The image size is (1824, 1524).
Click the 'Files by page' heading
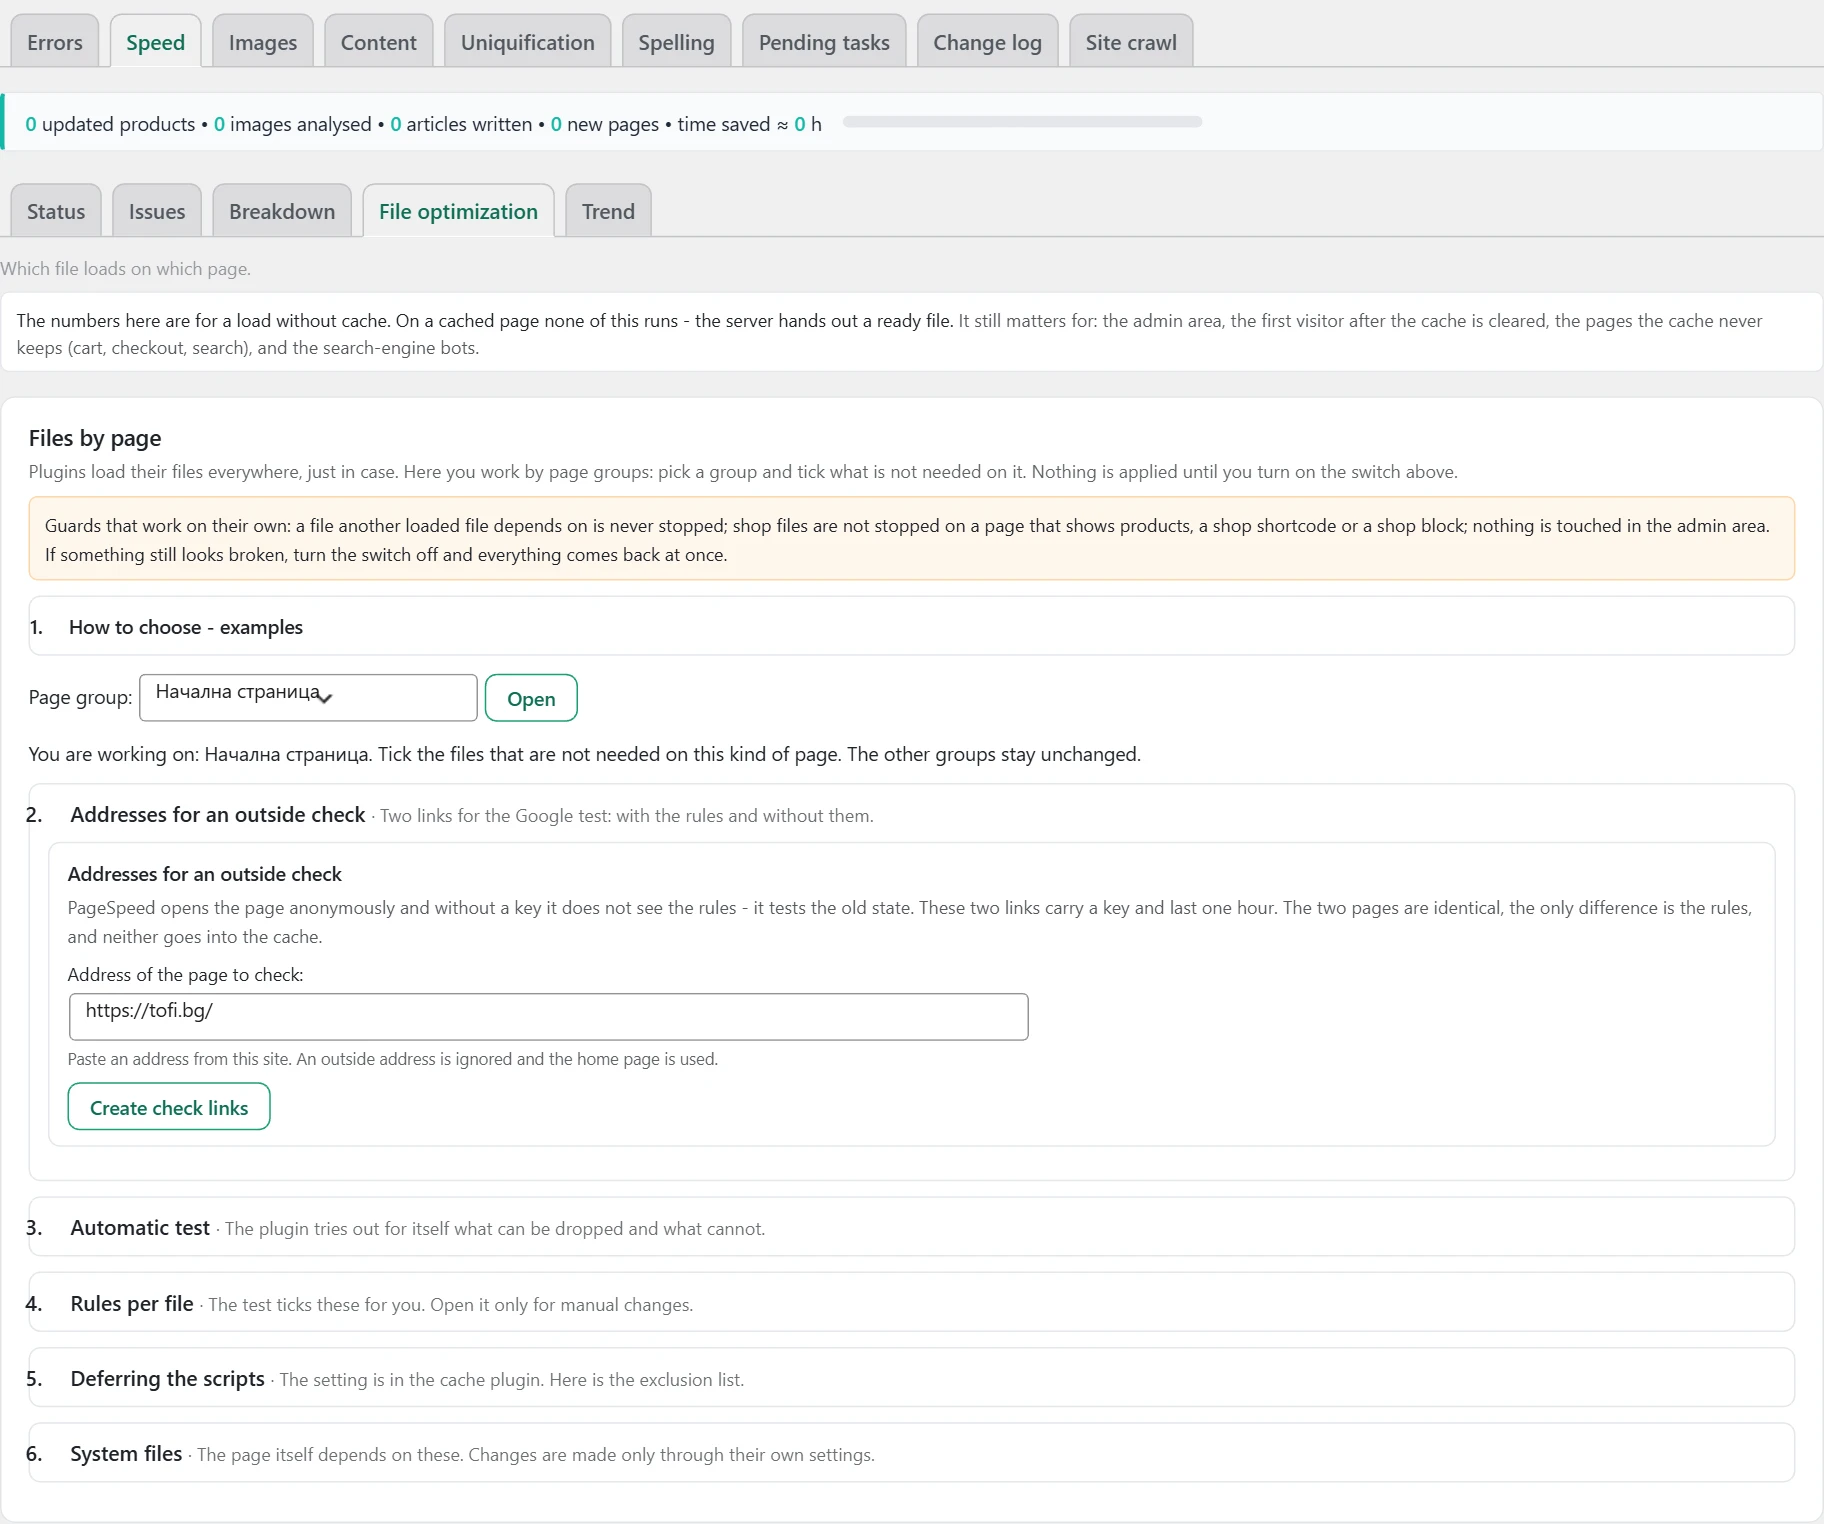click(x=95, y=438)
